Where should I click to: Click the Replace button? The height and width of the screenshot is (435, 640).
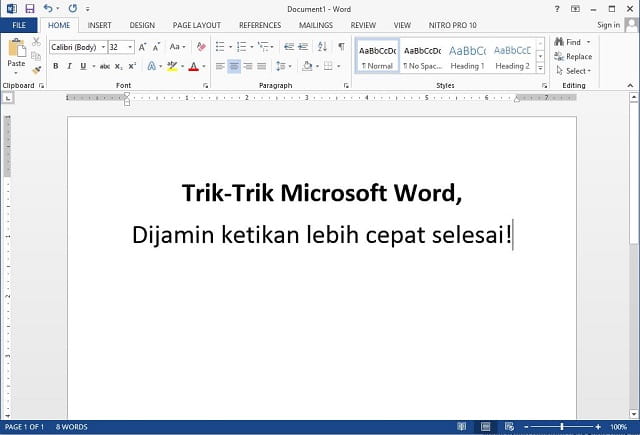(x=573, y=56)
